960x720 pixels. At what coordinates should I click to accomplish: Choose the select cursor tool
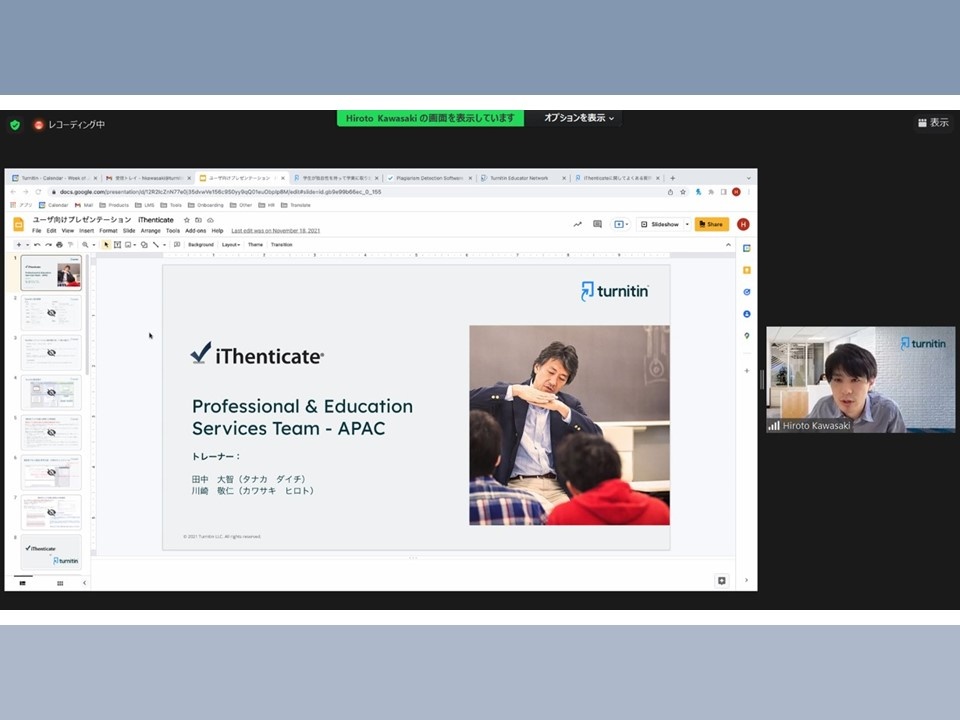tap(106, 245)
